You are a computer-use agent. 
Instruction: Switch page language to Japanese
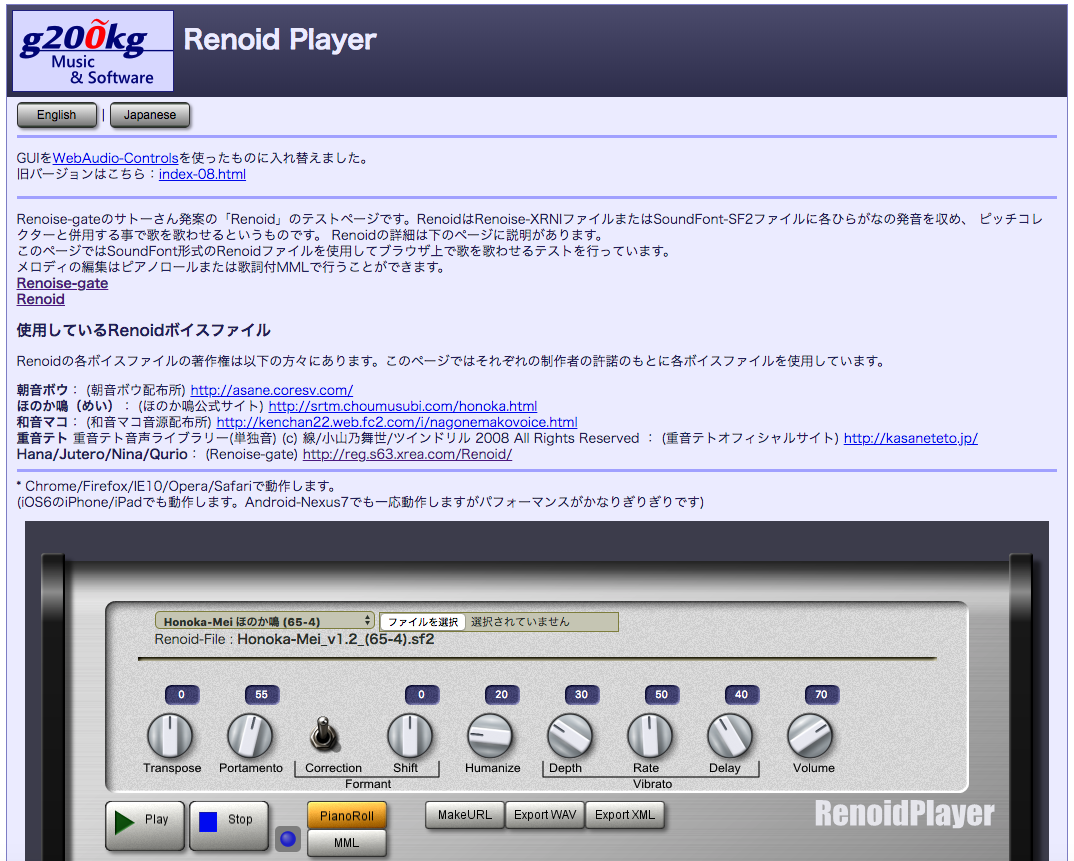(x=150, y=115)
